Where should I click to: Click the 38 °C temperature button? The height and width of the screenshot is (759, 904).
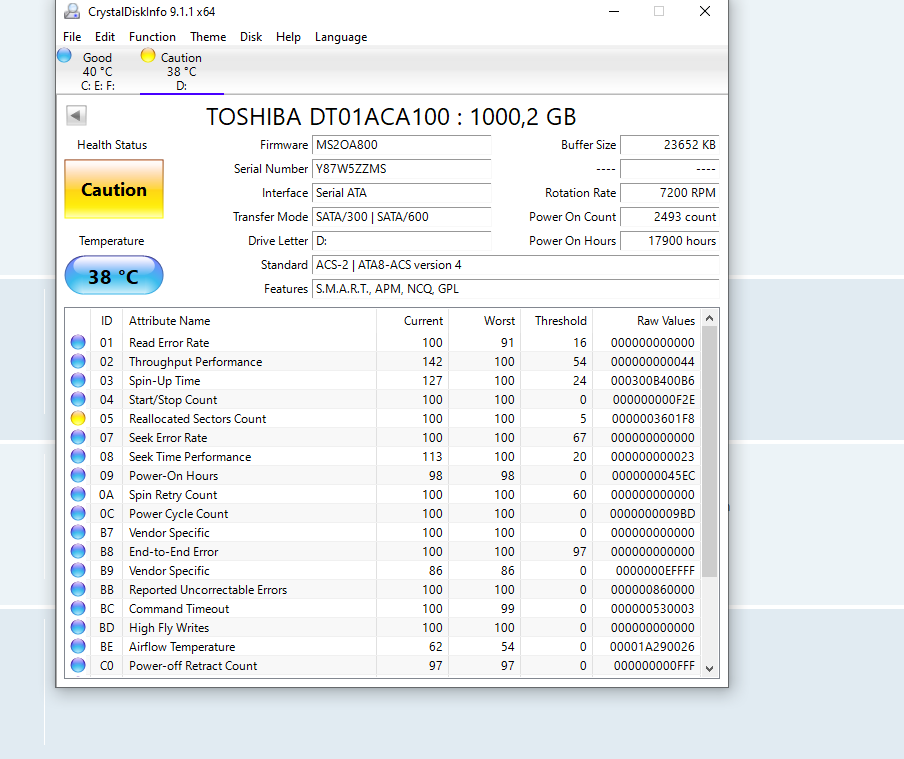[114, 276]
